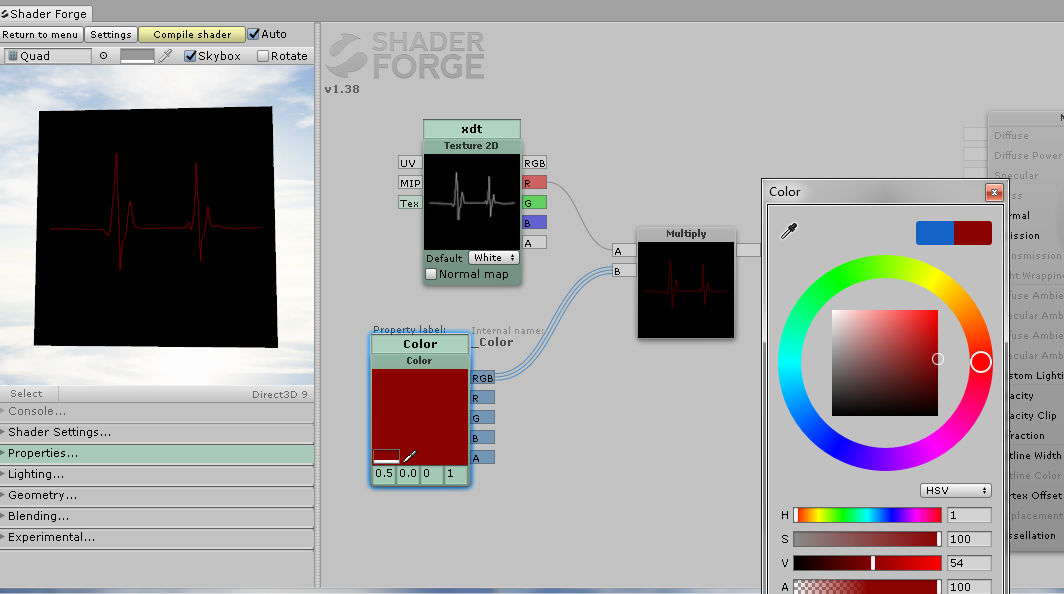Click the RGB output connector of the xdt texture node
1064x594 pixels.
[x=534, y=163]
